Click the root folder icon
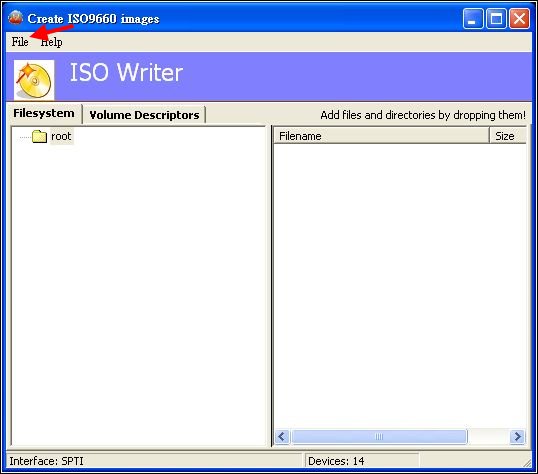Image resolution: width=538 pixels, height=474 pixels. coord(39,137)
